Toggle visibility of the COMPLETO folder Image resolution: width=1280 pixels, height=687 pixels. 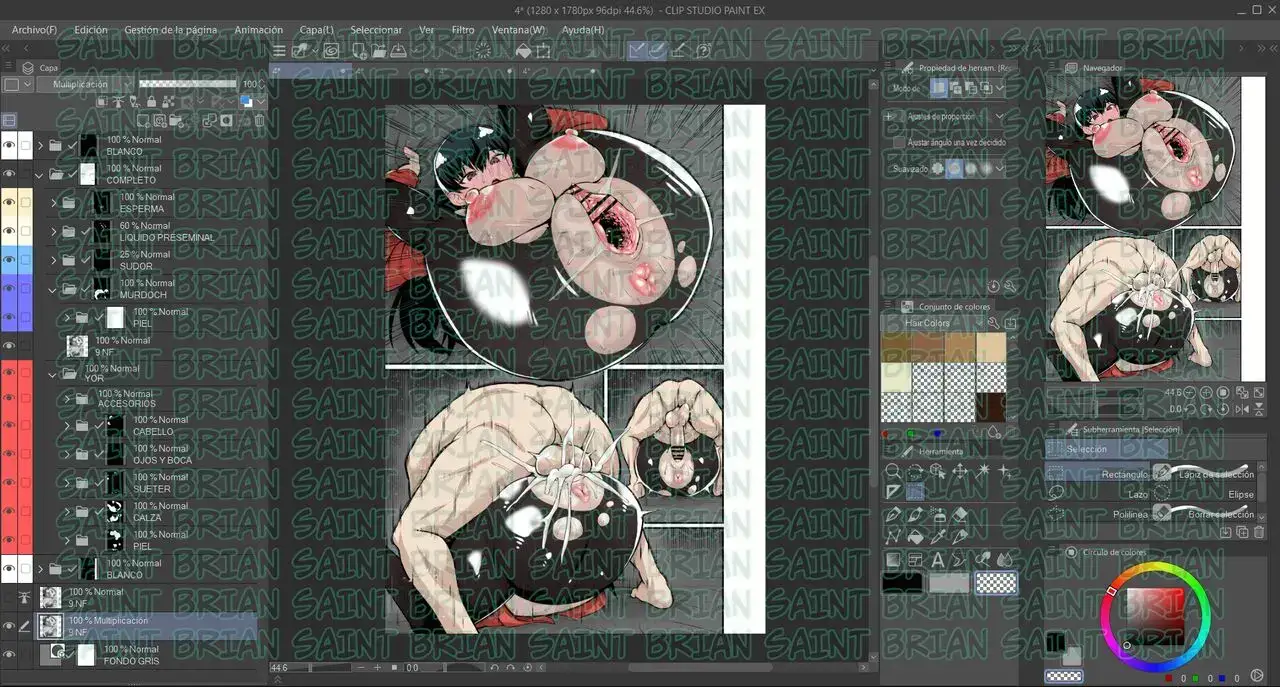[9, 174]
